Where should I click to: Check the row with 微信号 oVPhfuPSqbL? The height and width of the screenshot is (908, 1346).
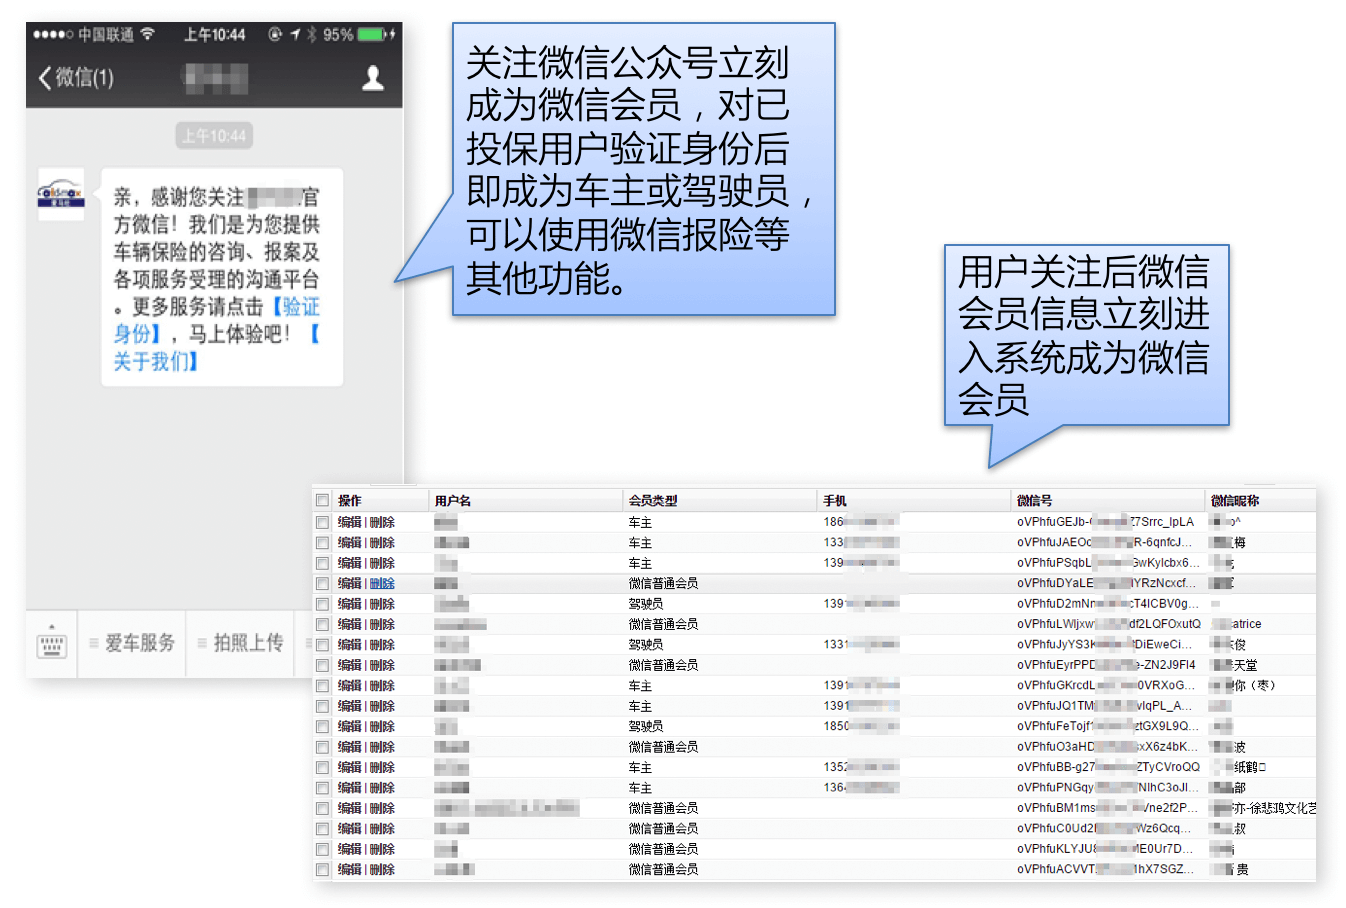pos(322,563)
